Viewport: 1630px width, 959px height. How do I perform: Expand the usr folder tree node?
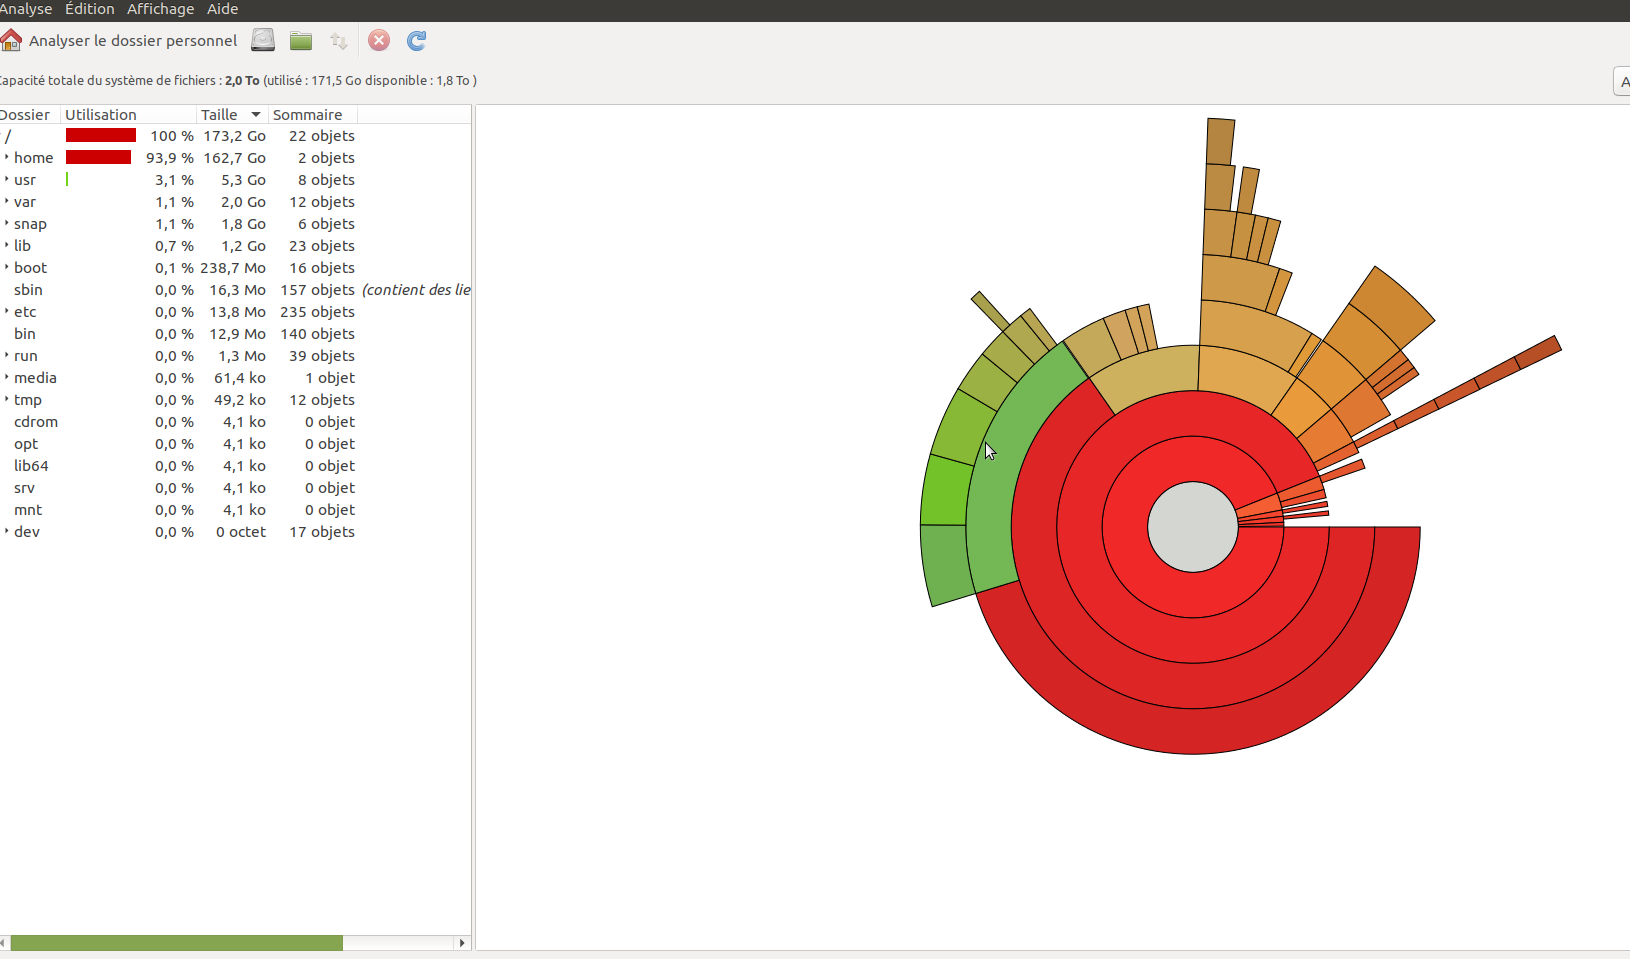pyautogui.click(x=7, y=180)
